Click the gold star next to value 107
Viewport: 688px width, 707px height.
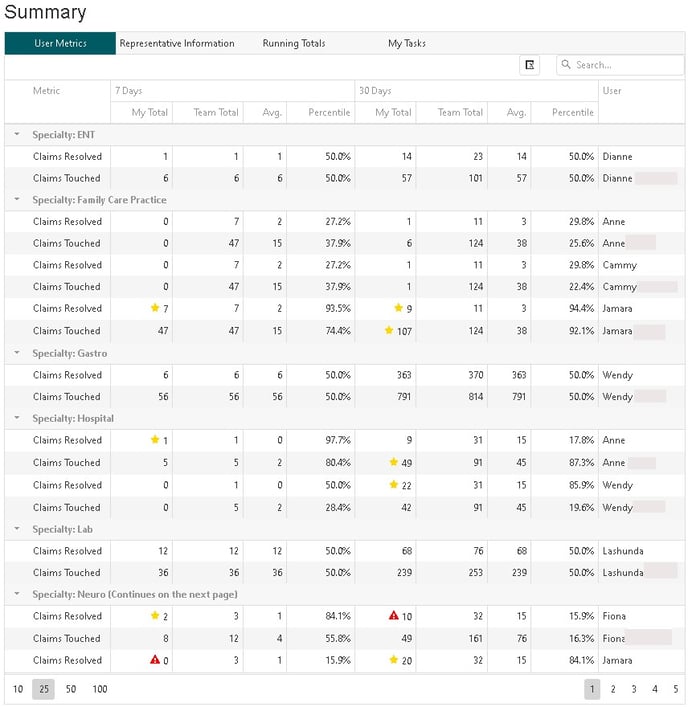[x=389, y=330]
